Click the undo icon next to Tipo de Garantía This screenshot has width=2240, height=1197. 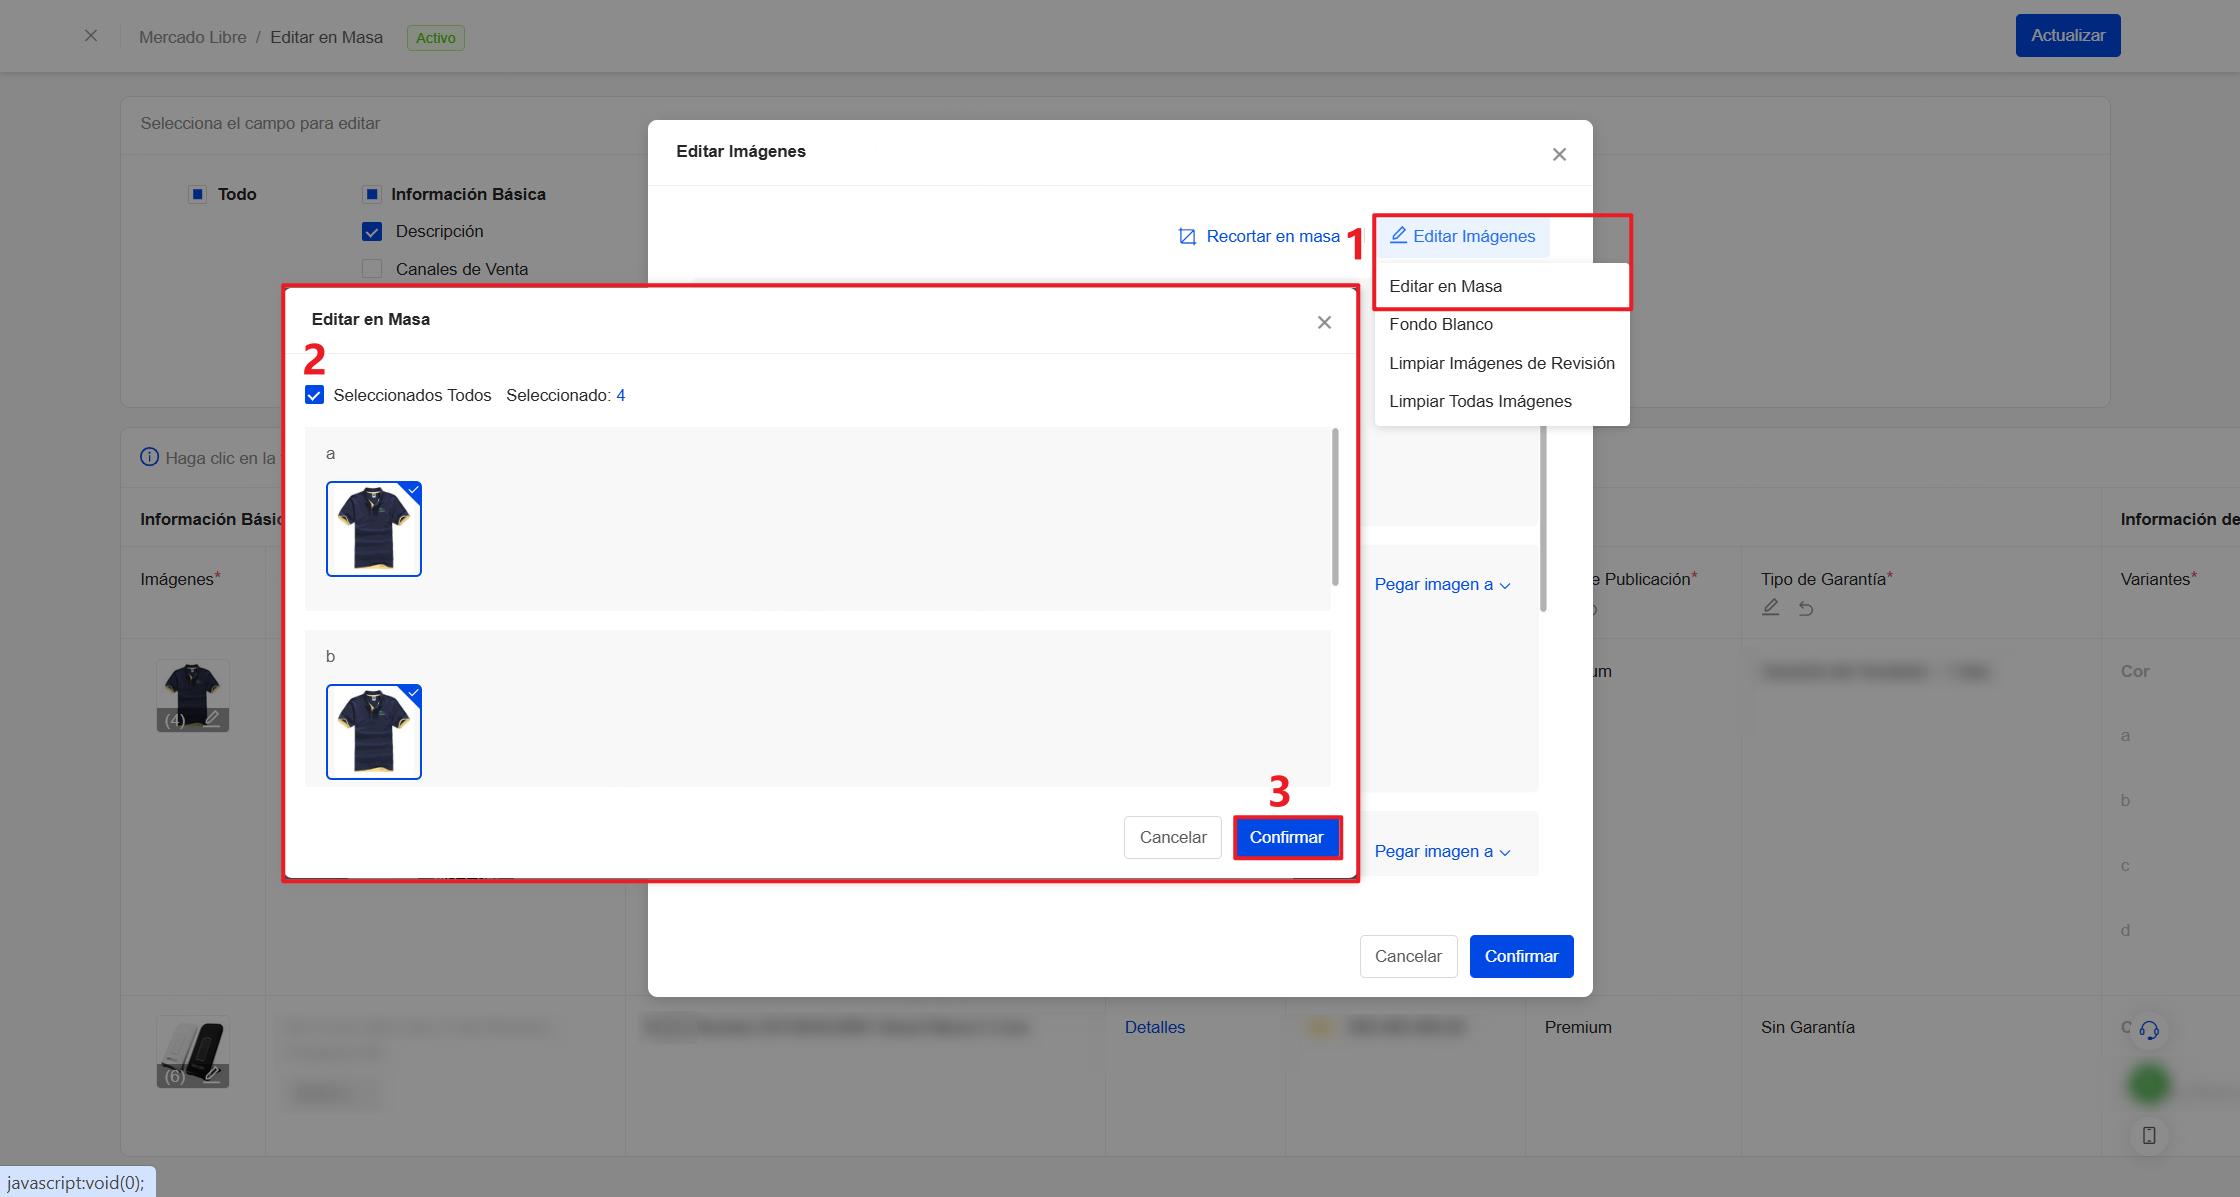[x=1806, y=607]
